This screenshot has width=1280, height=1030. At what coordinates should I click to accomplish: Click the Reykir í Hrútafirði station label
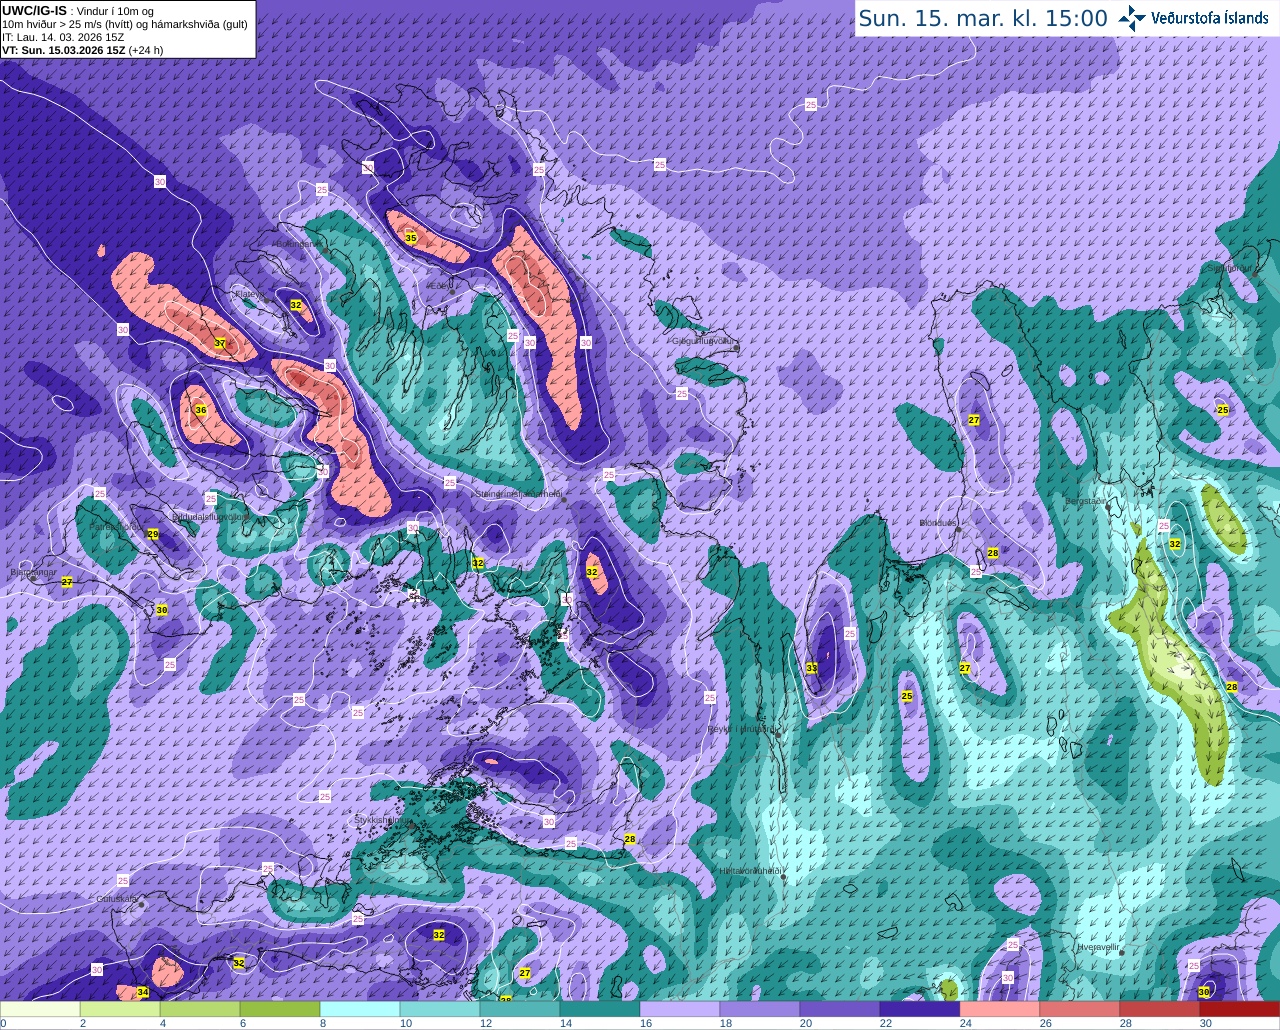(742, 729)
